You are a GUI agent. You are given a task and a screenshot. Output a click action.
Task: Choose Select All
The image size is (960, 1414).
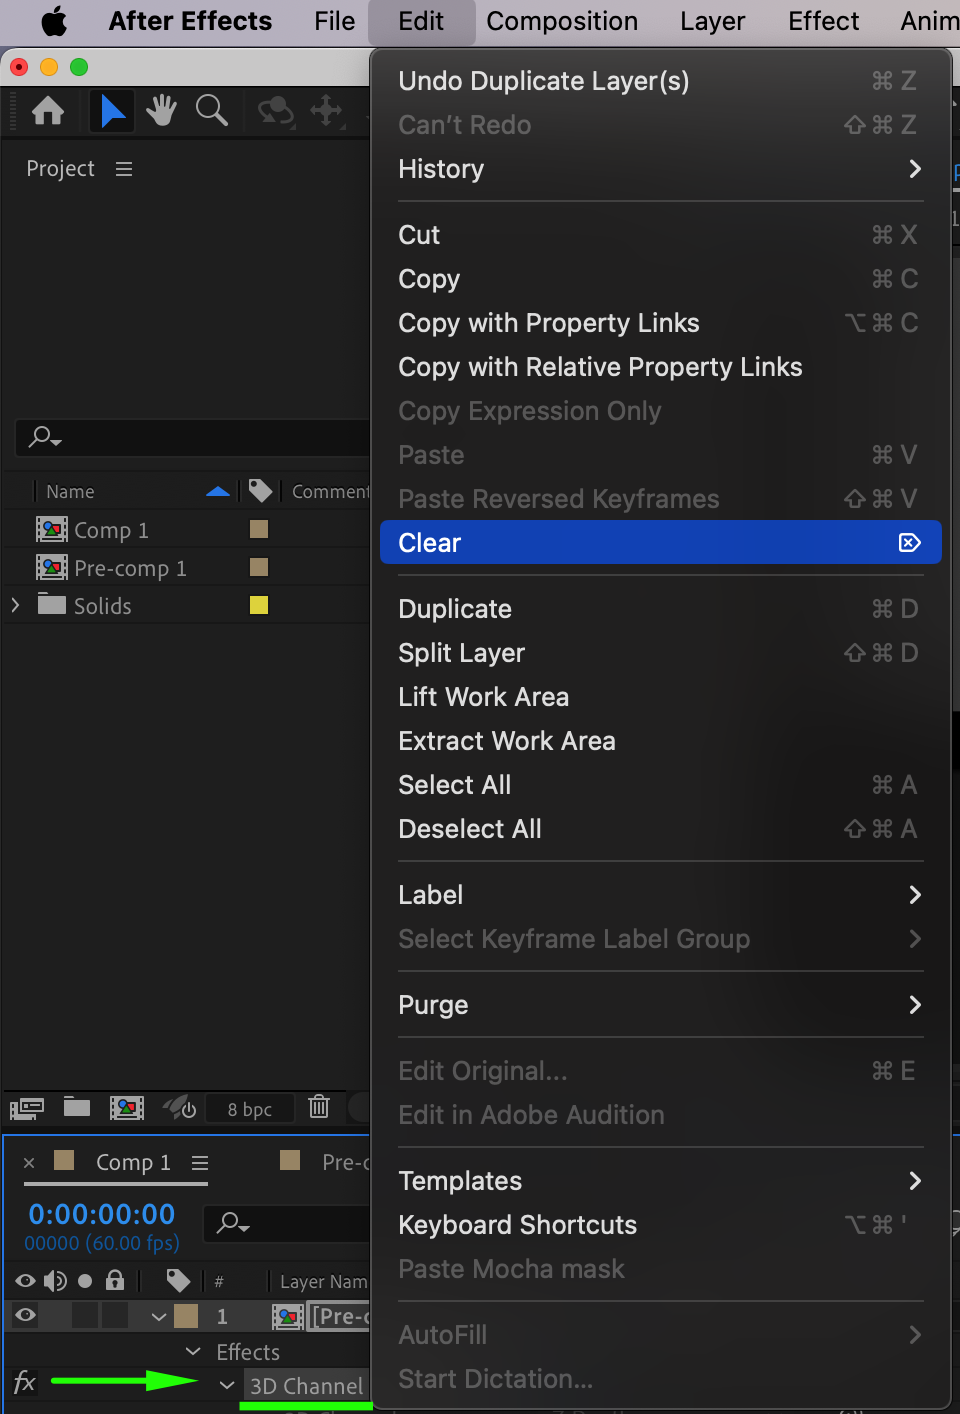pyautogui.click(x=660, y=785)
